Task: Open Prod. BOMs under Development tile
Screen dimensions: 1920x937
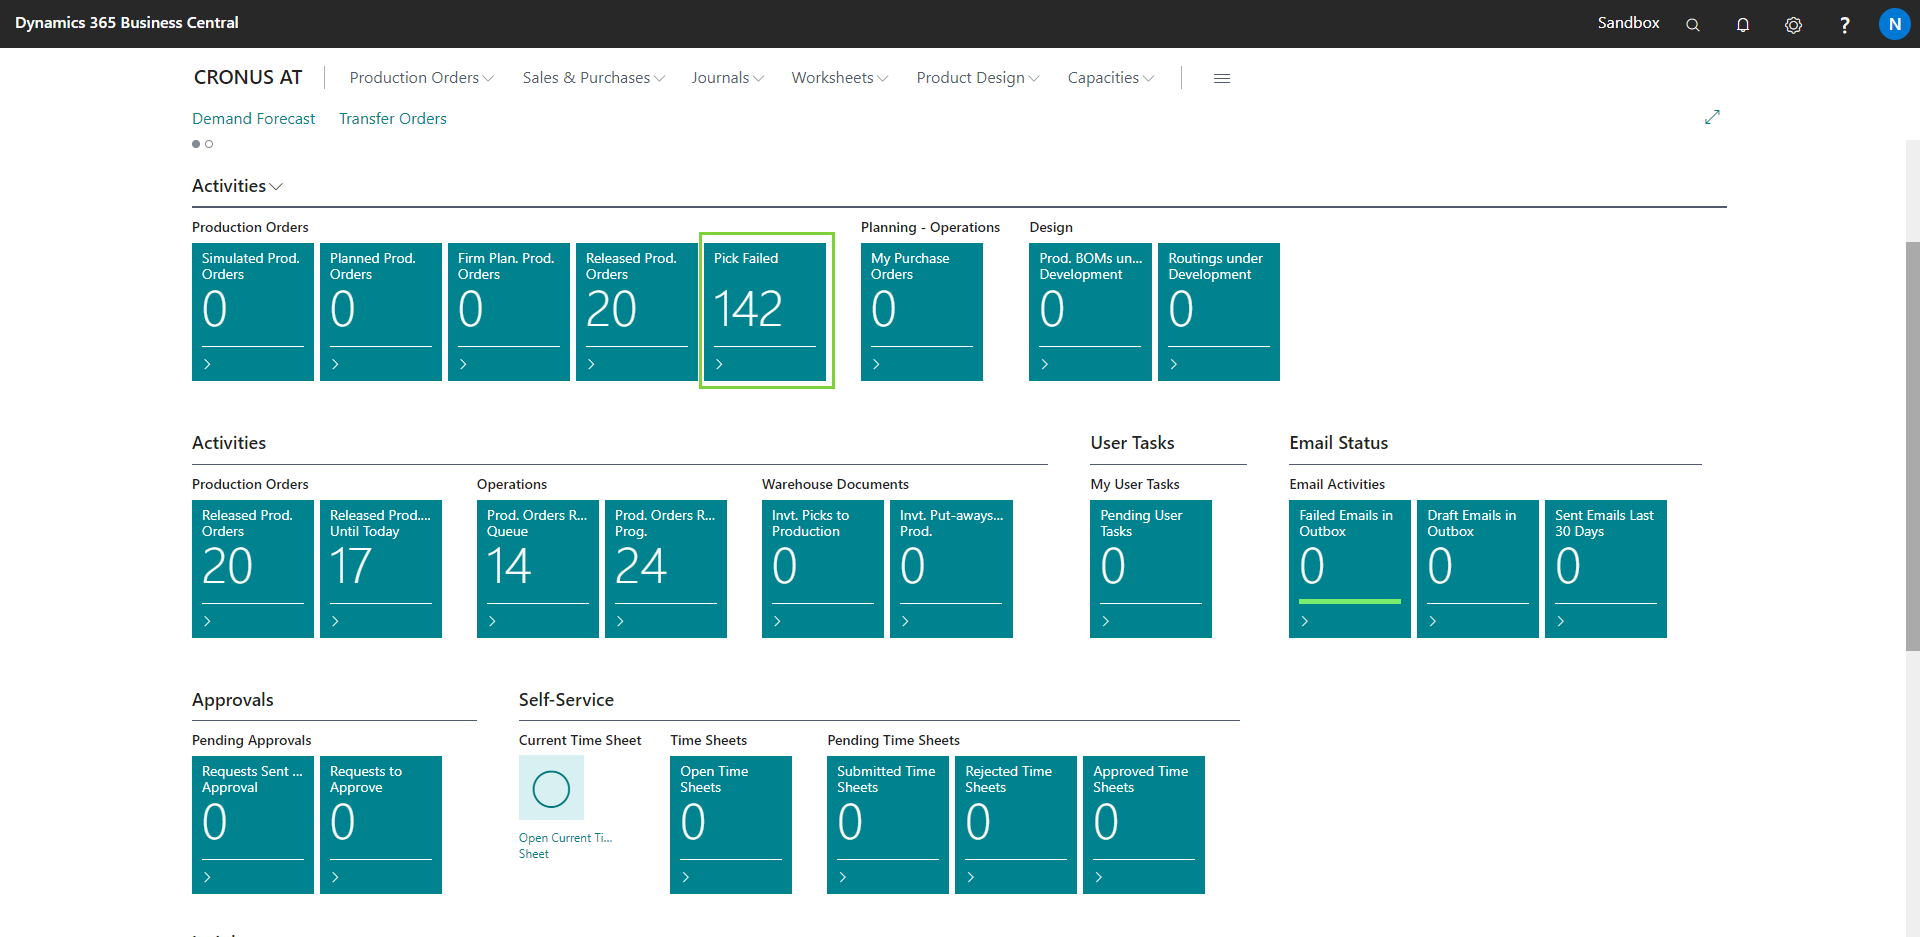Action: 1090,312
